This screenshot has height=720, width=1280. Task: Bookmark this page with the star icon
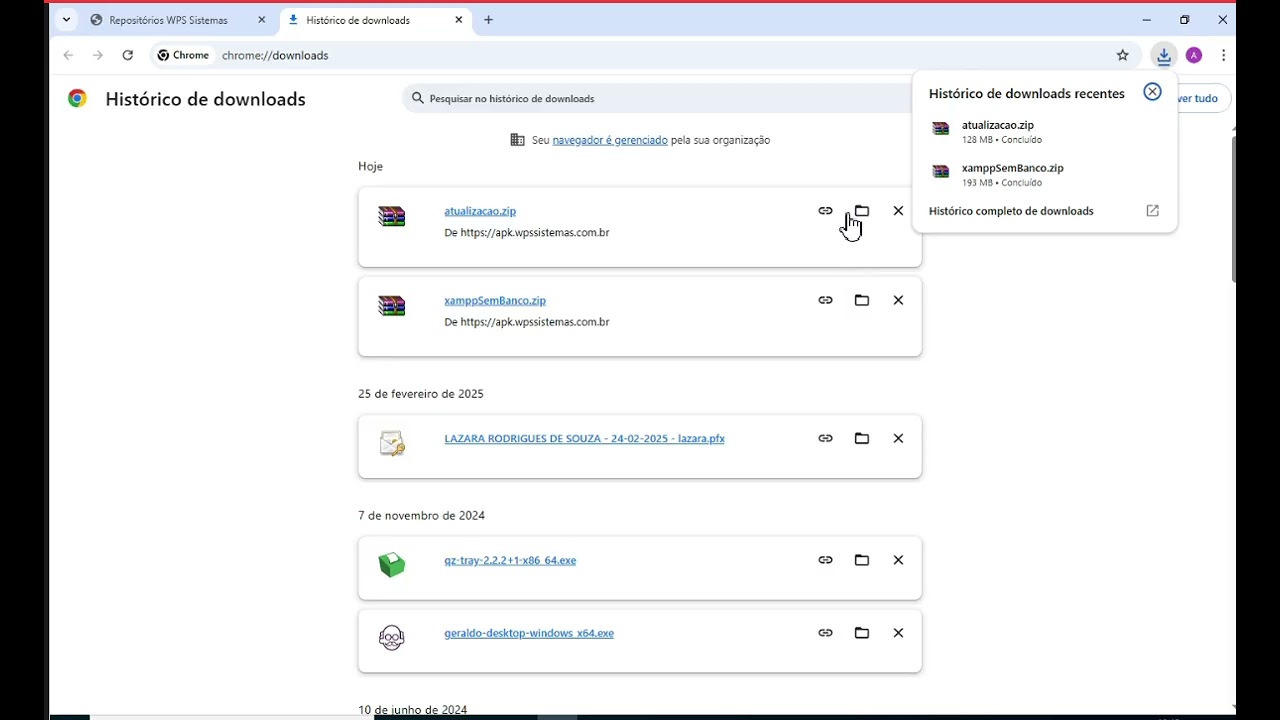click(1122, 55)
